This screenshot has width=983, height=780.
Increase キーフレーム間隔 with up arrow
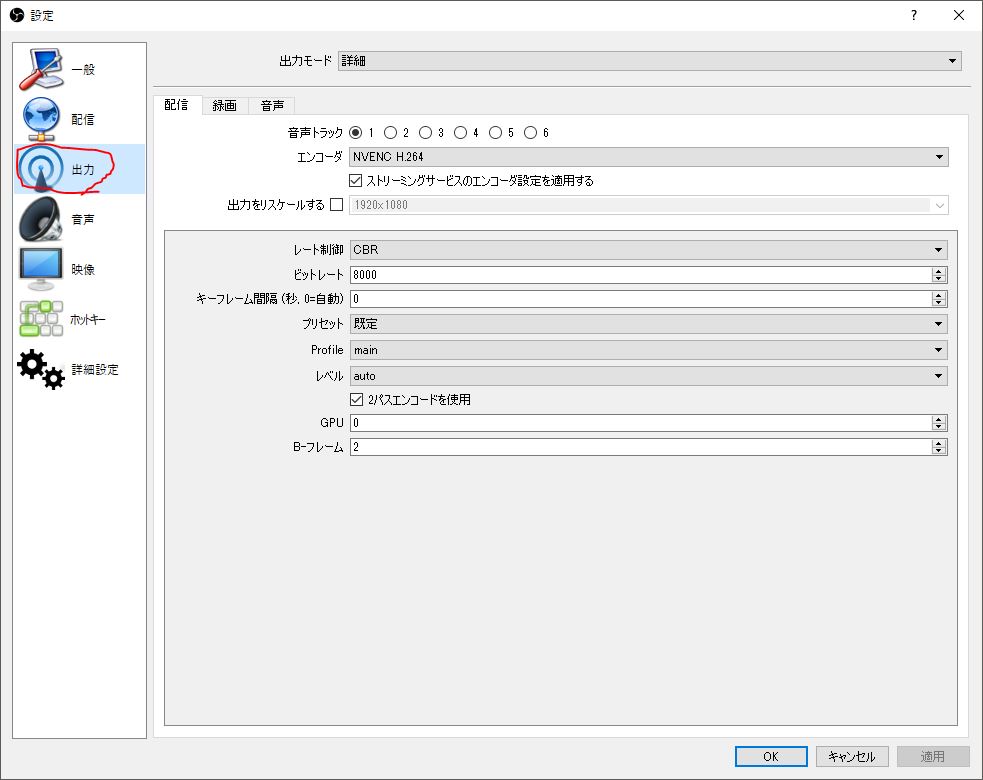[938, 295]
